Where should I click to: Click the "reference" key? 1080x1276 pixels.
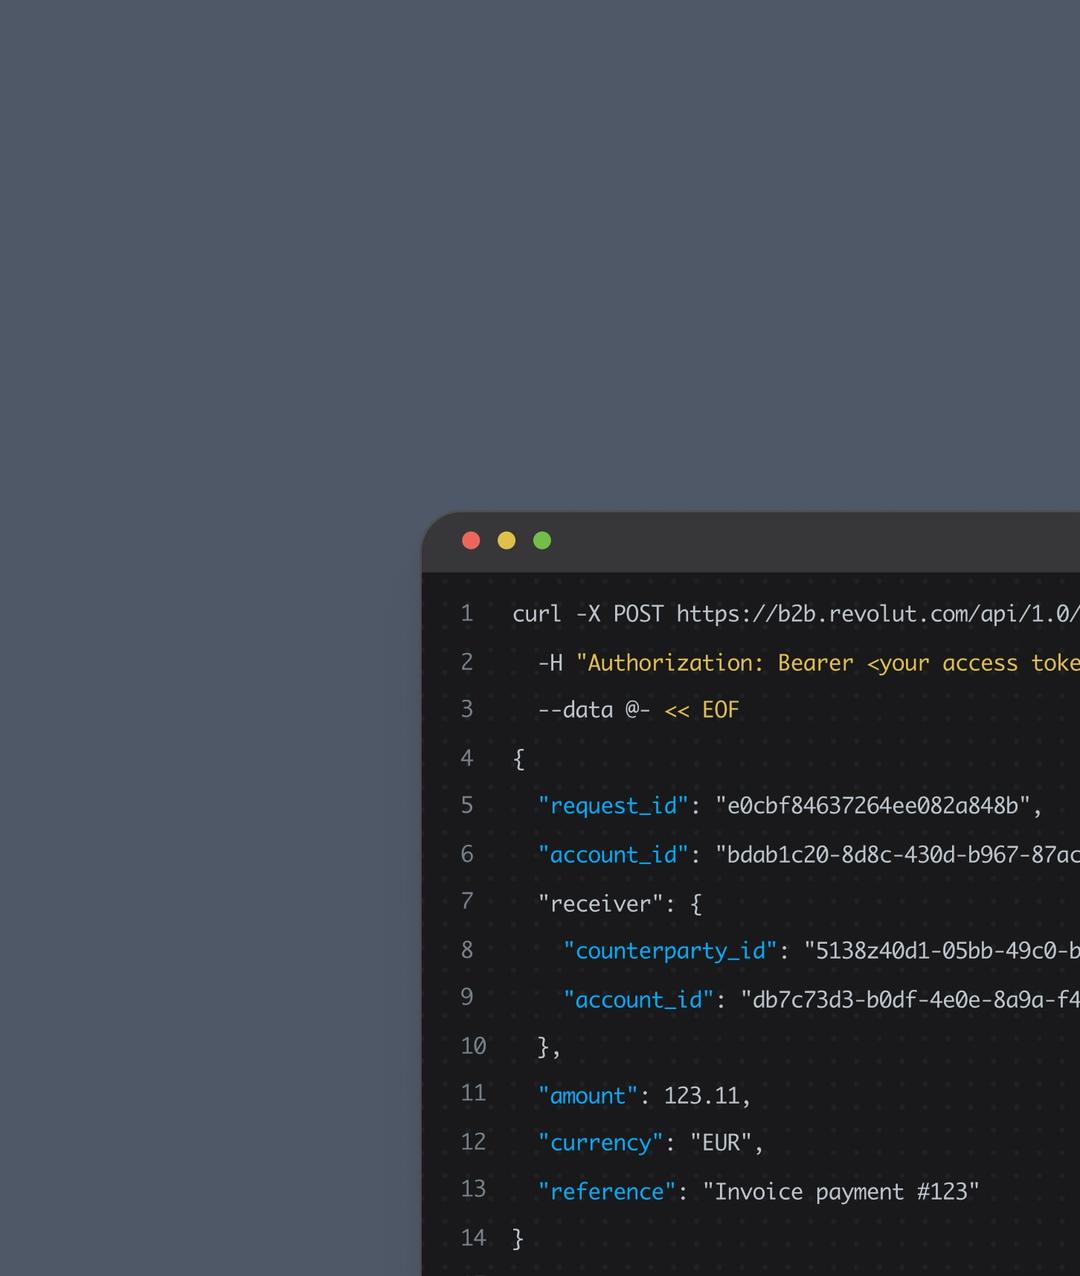click(x=607, y=1192)
